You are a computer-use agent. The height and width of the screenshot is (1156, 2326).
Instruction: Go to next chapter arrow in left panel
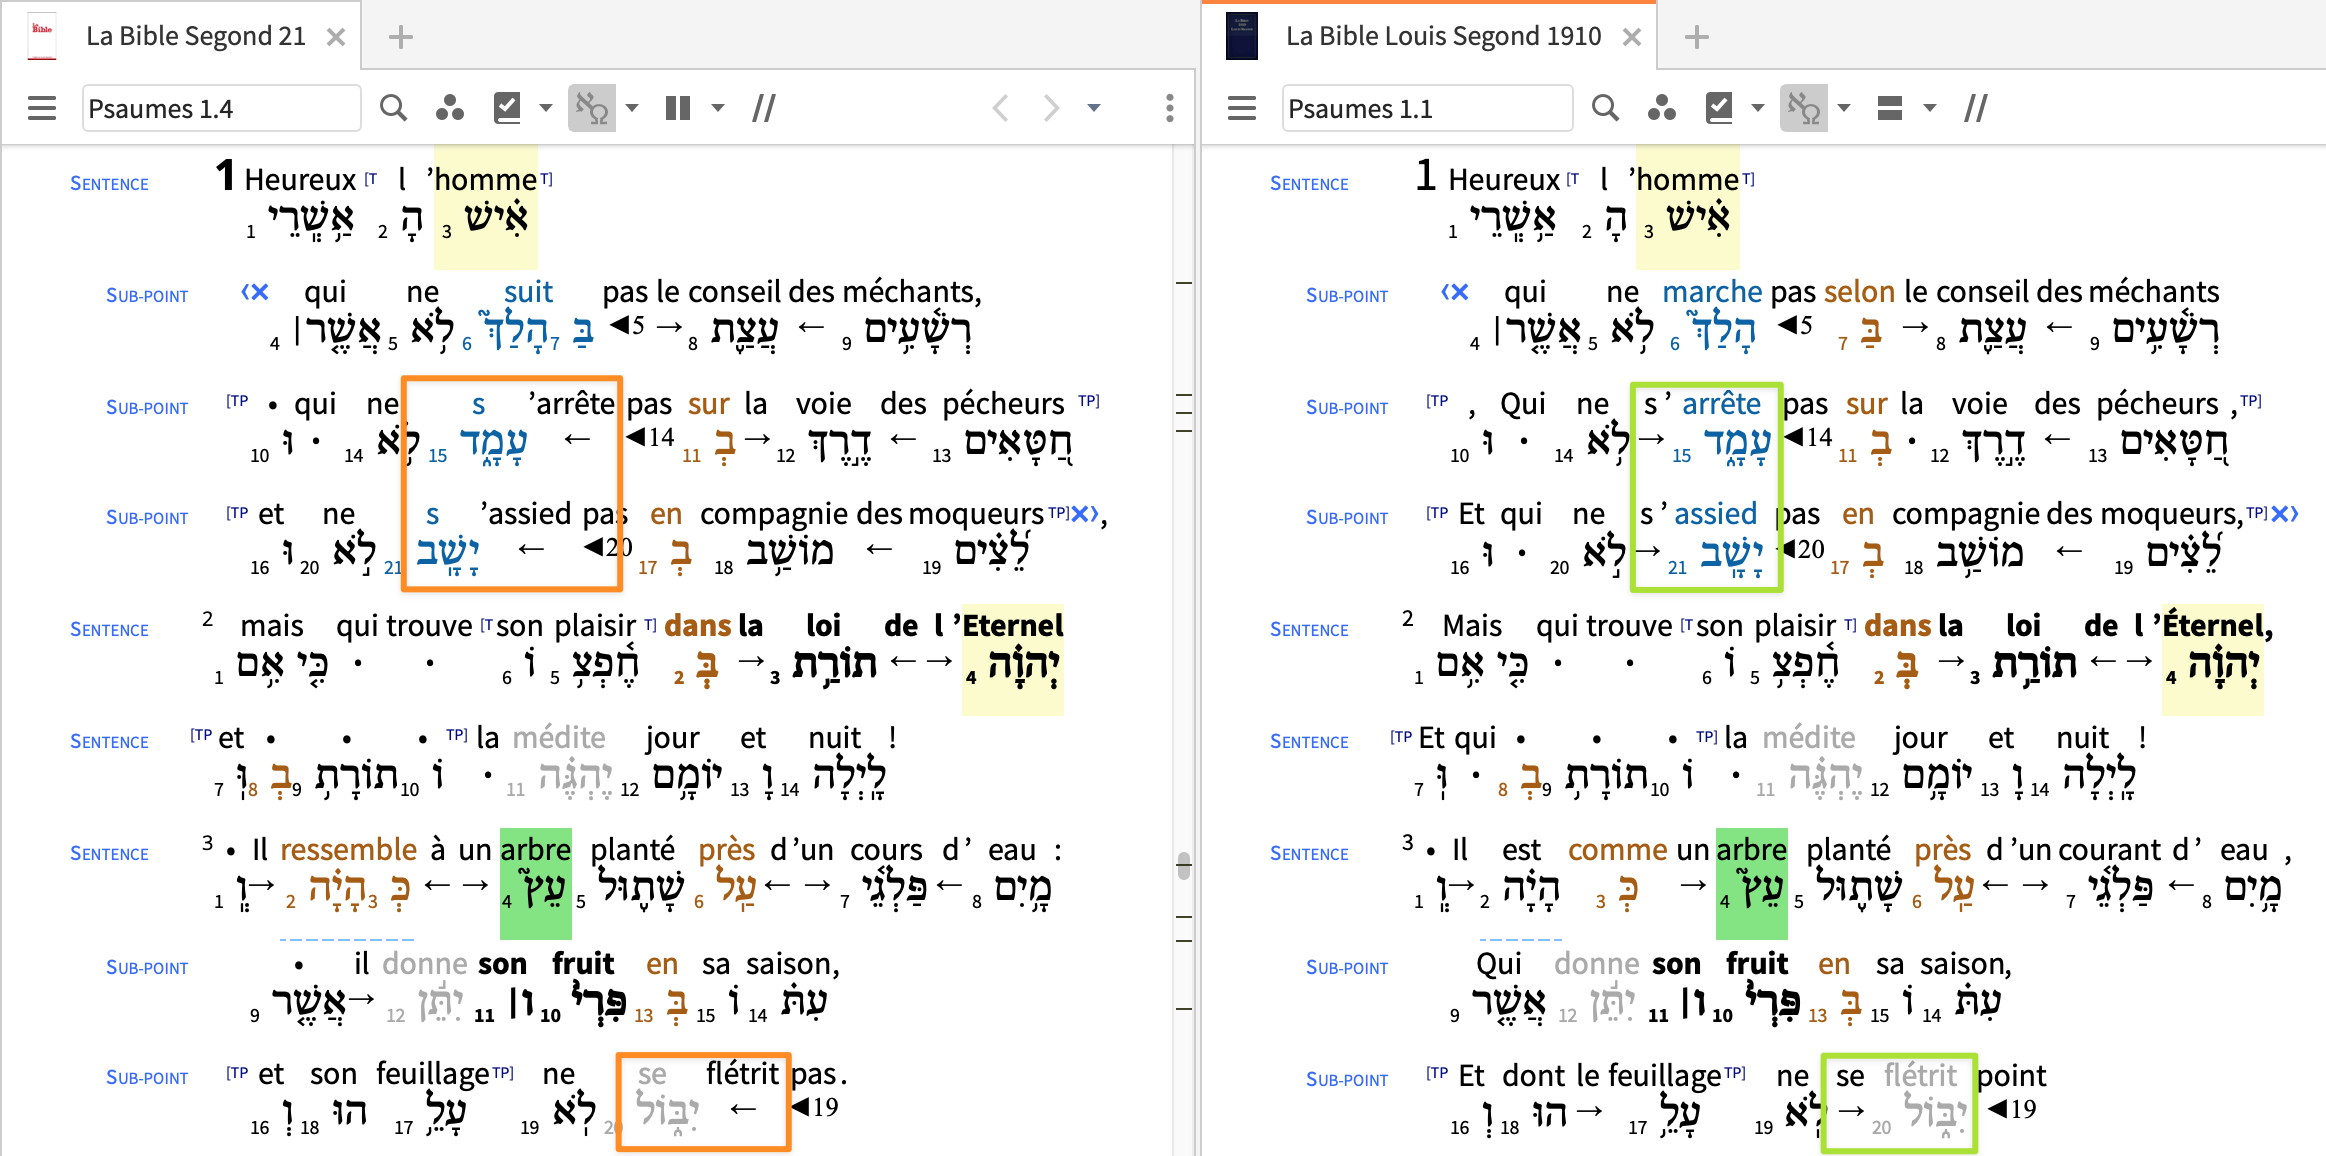1050,108
